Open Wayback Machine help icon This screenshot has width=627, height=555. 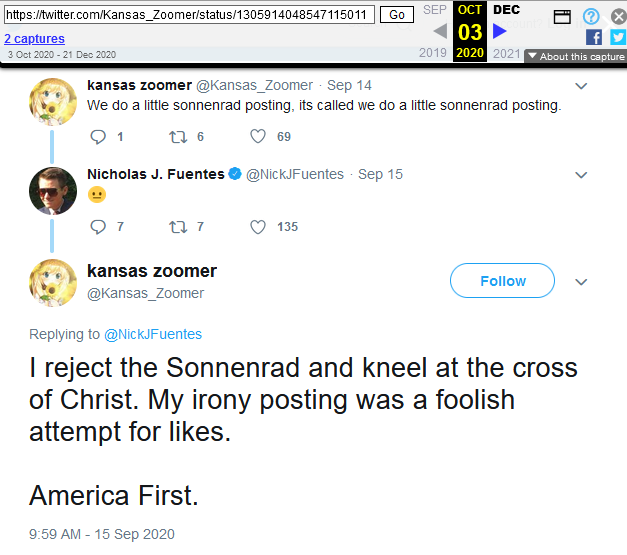pos(591,16)
